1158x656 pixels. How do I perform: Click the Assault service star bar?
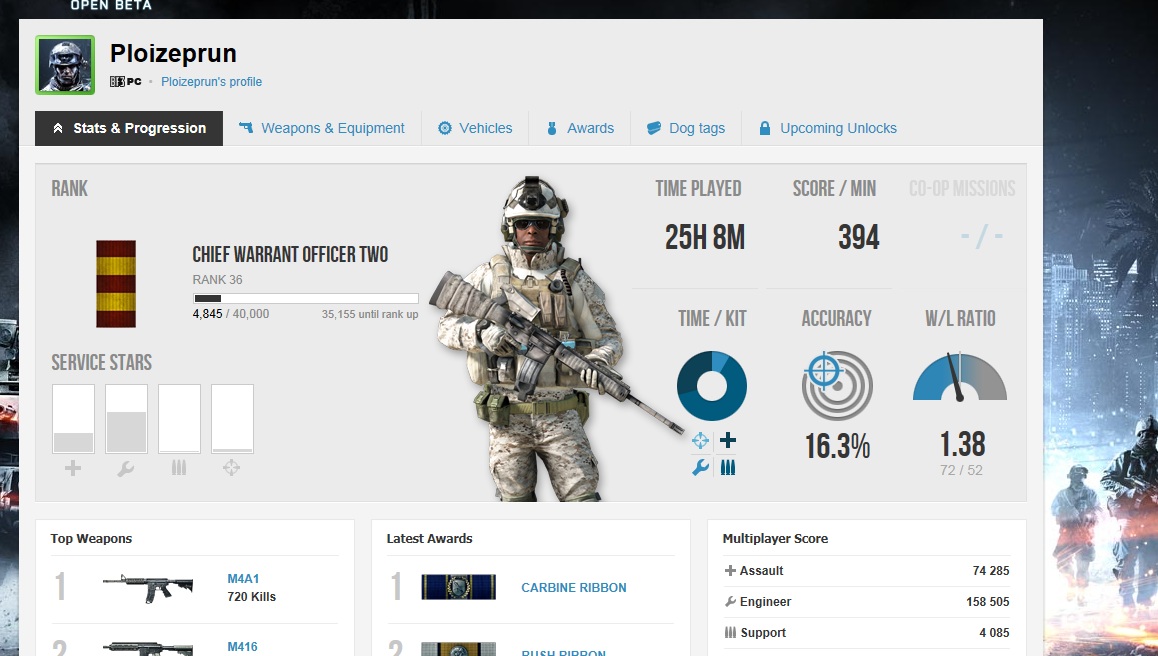point(73,418)
